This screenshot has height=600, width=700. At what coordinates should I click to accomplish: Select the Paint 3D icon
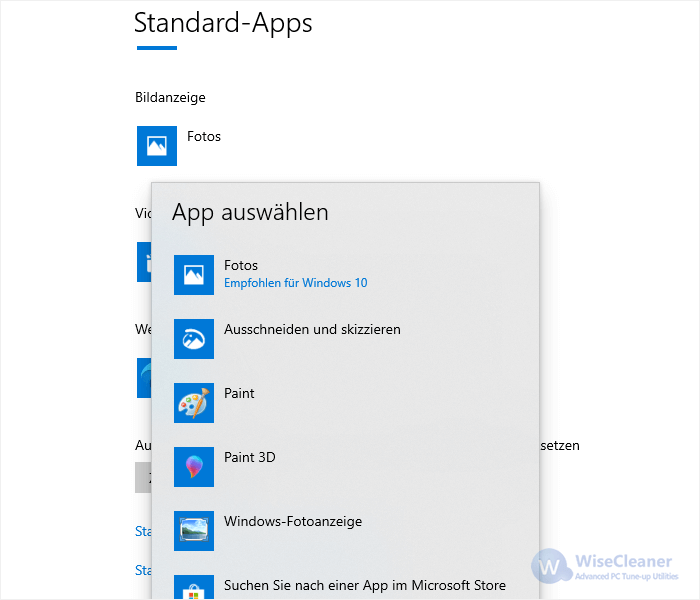tap(194, 466)
